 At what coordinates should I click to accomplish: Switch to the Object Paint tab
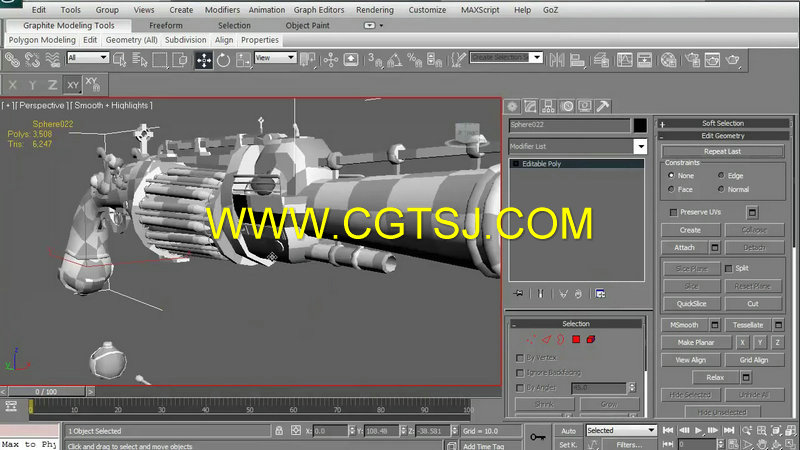click(x=308, y=26)
